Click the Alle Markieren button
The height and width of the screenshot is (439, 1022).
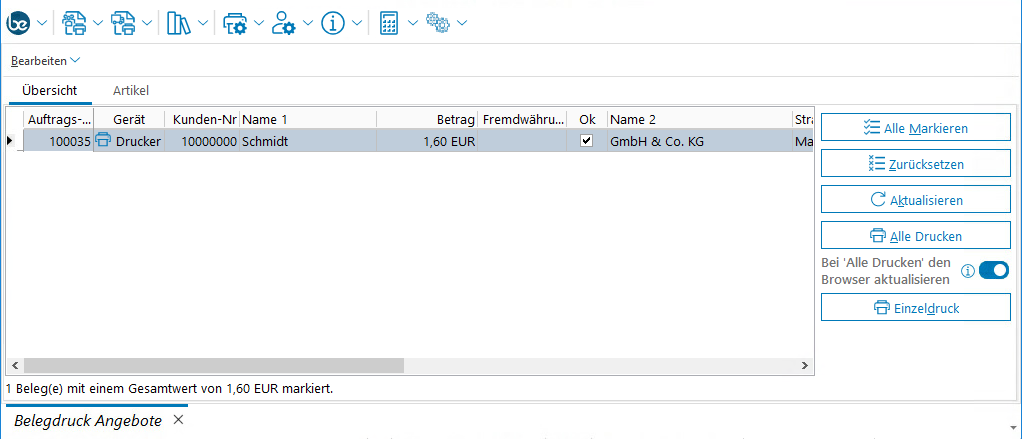tap(915, 128)
